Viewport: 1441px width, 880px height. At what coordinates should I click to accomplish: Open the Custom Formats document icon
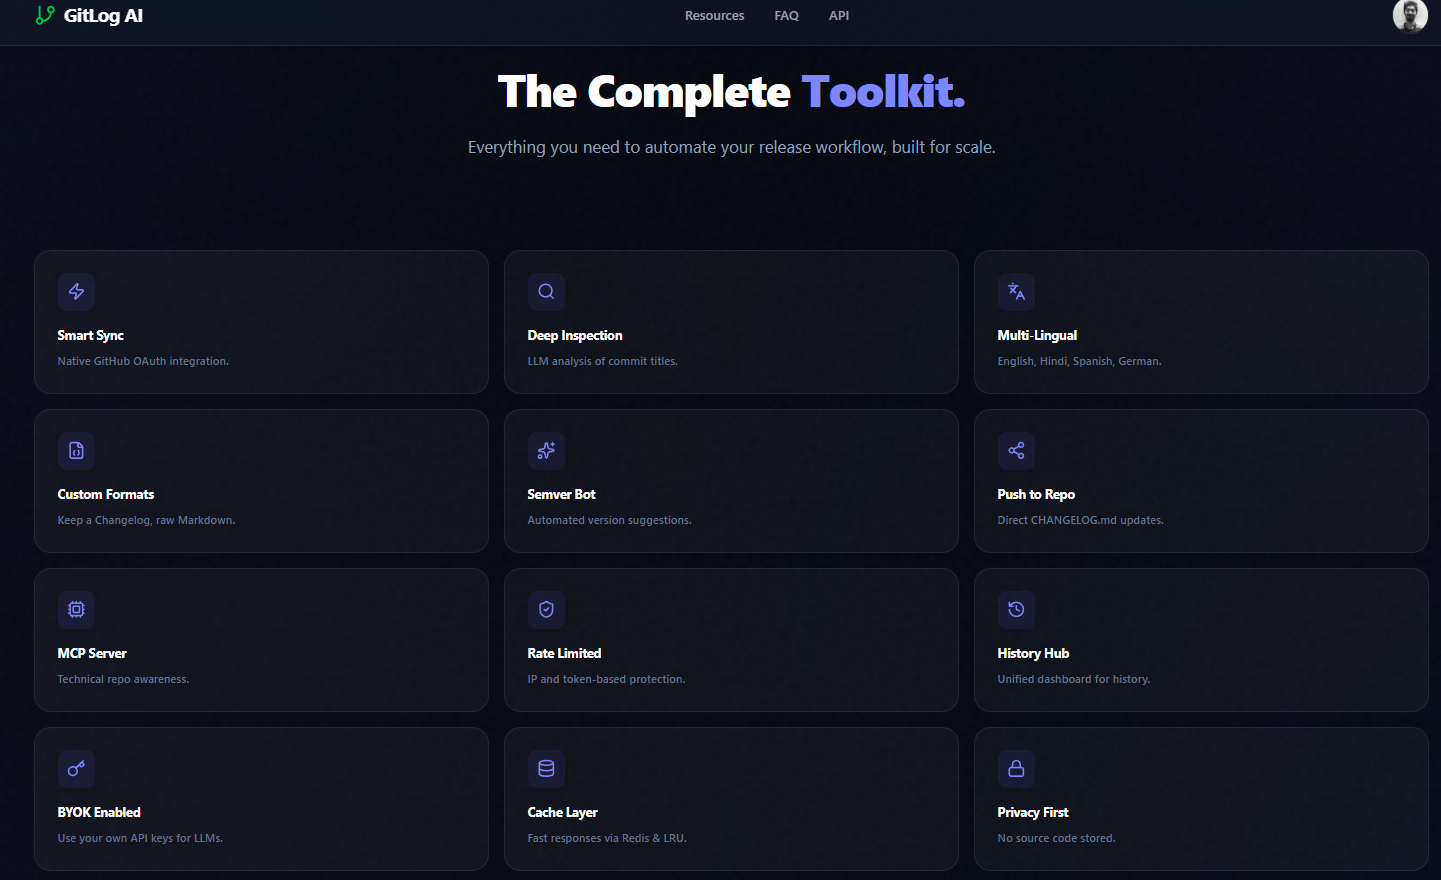76,451
